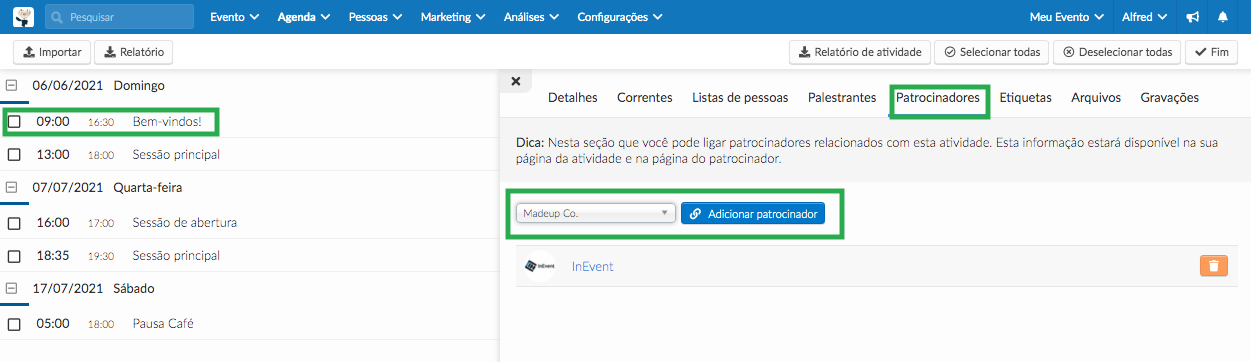Image resolution: width=1251 pixels, height=362 pixels.
Task: Open the Evento menu
Action: (x=235, y=17)
